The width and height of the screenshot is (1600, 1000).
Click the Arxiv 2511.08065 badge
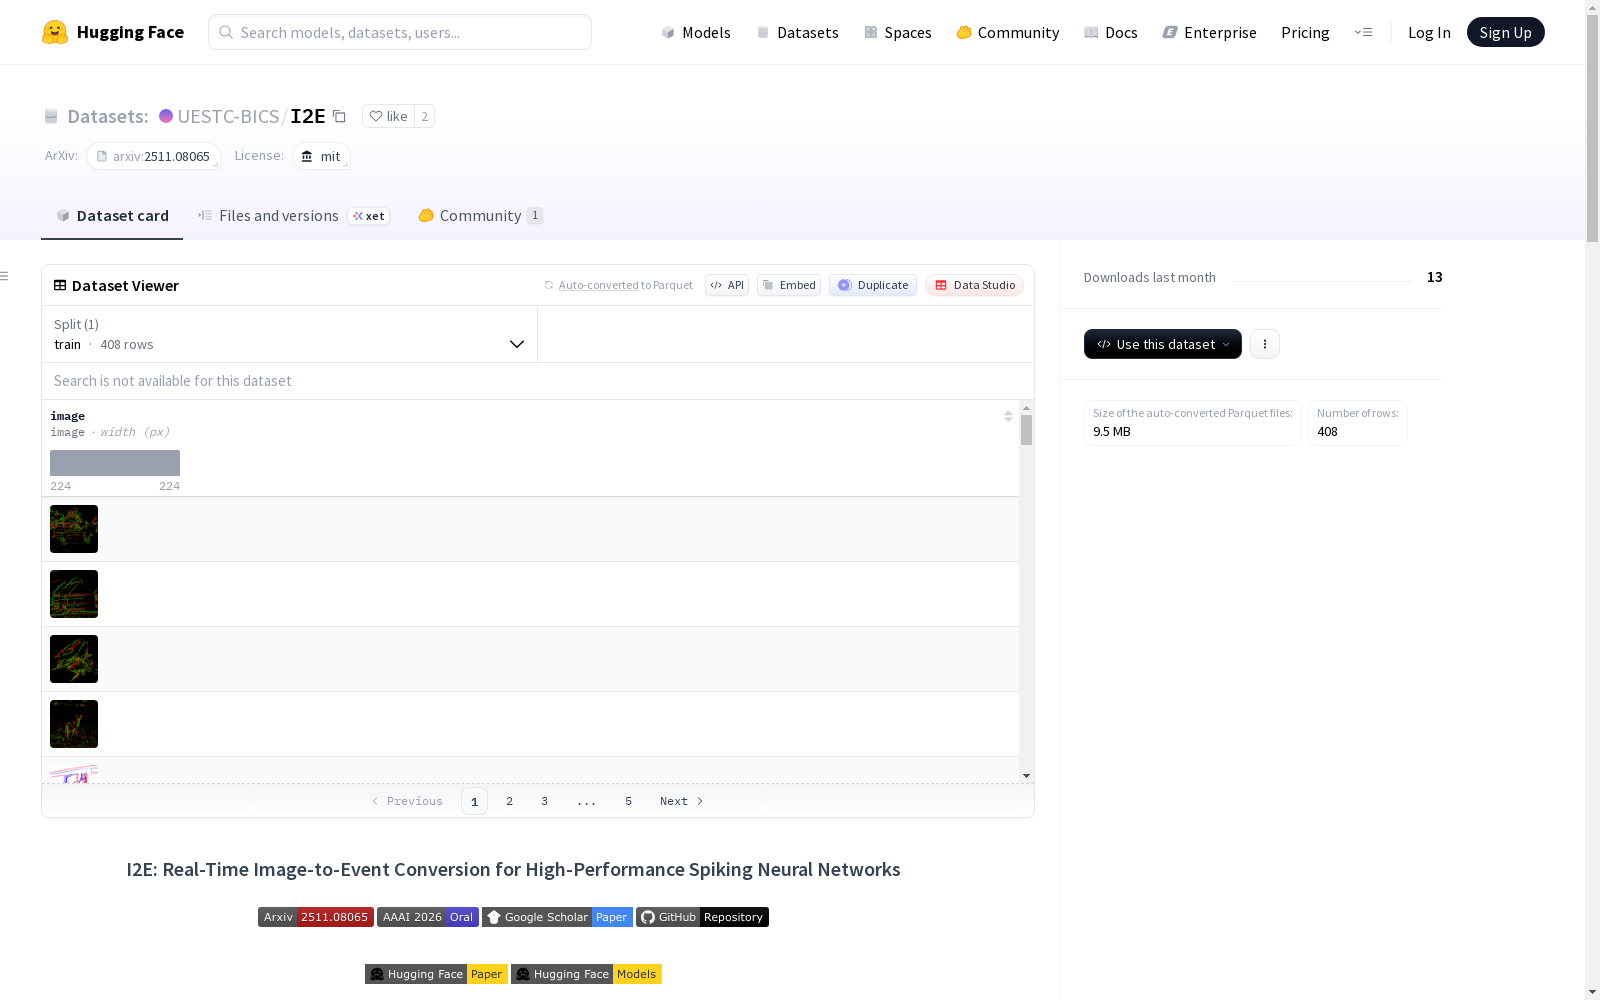click(x=316, y=917)
